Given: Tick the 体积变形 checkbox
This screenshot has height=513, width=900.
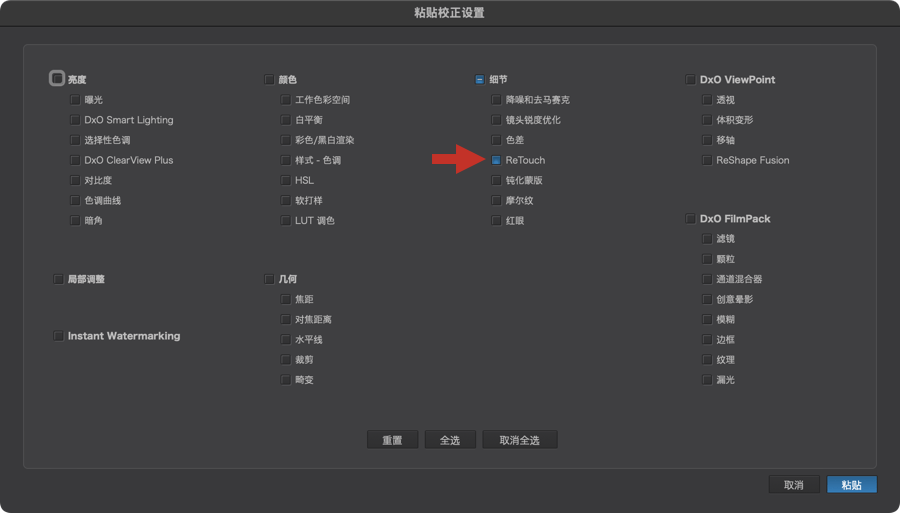Looking at the screenshot, I should point(707,120).
